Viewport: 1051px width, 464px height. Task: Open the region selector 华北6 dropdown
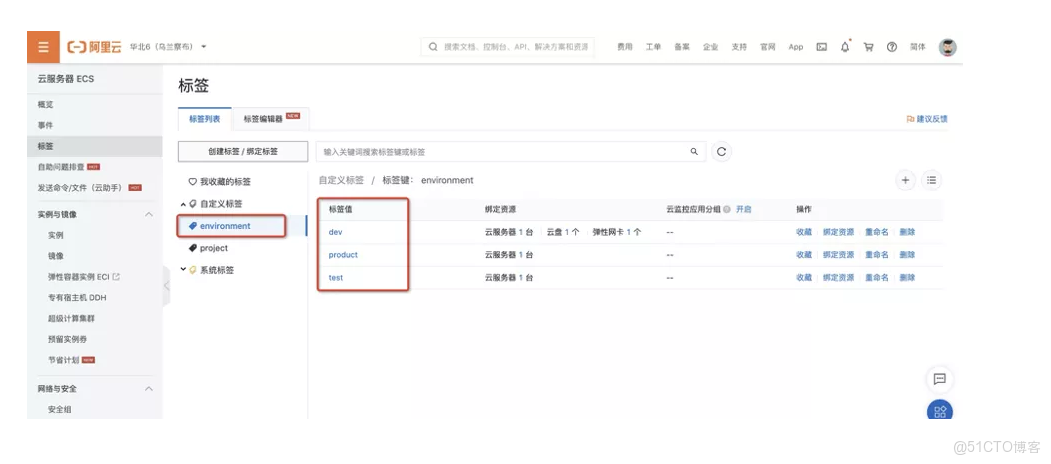tap(168, 47)
